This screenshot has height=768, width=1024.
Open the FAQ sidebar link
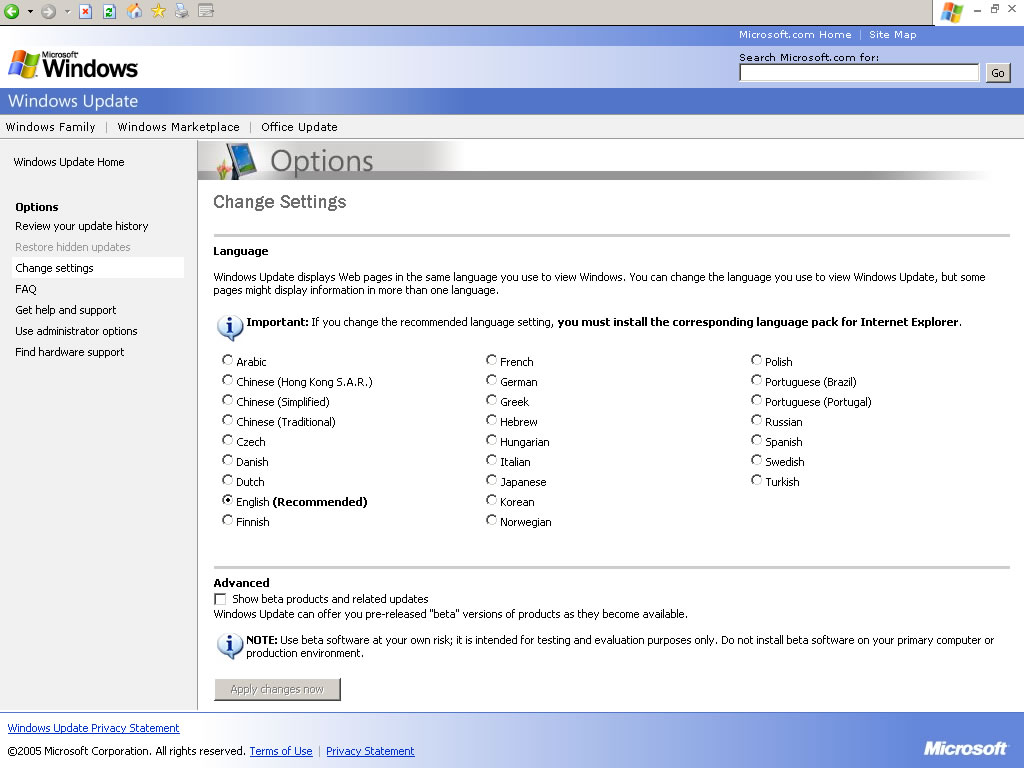click(25, 289)
